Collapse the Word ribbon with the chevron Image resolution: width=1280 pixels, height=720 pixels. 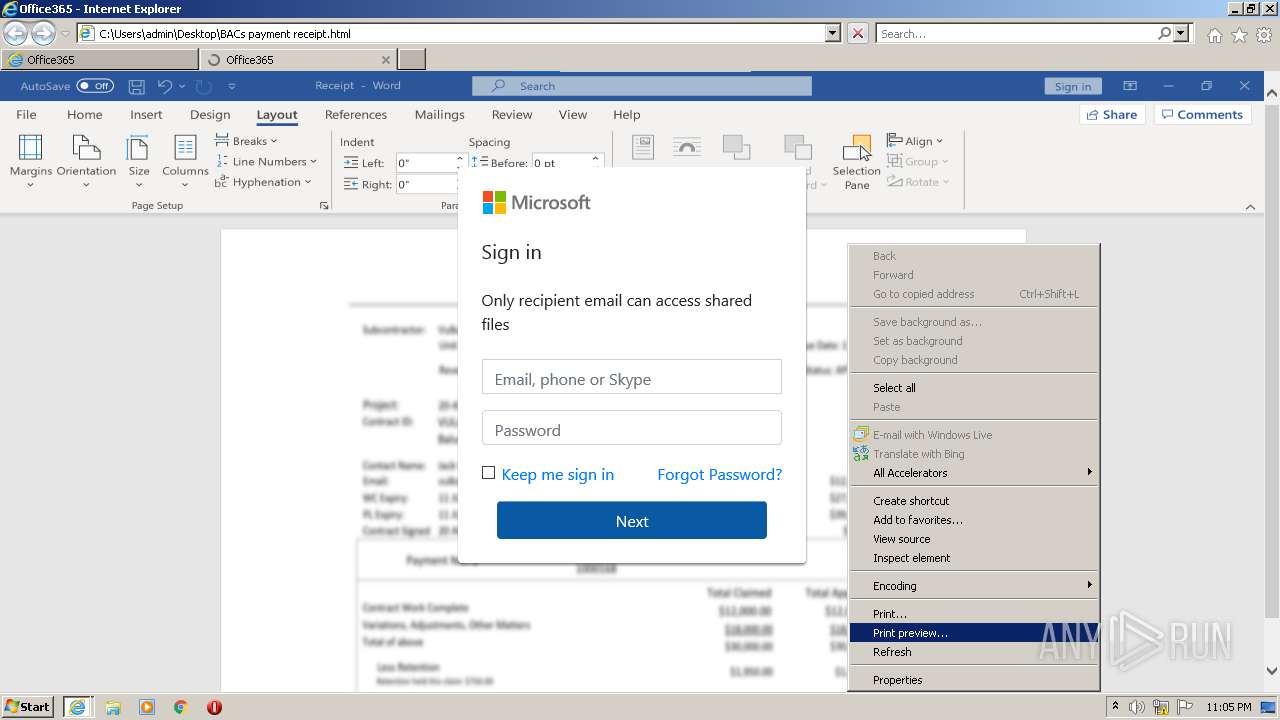(x=1250, y=207)
